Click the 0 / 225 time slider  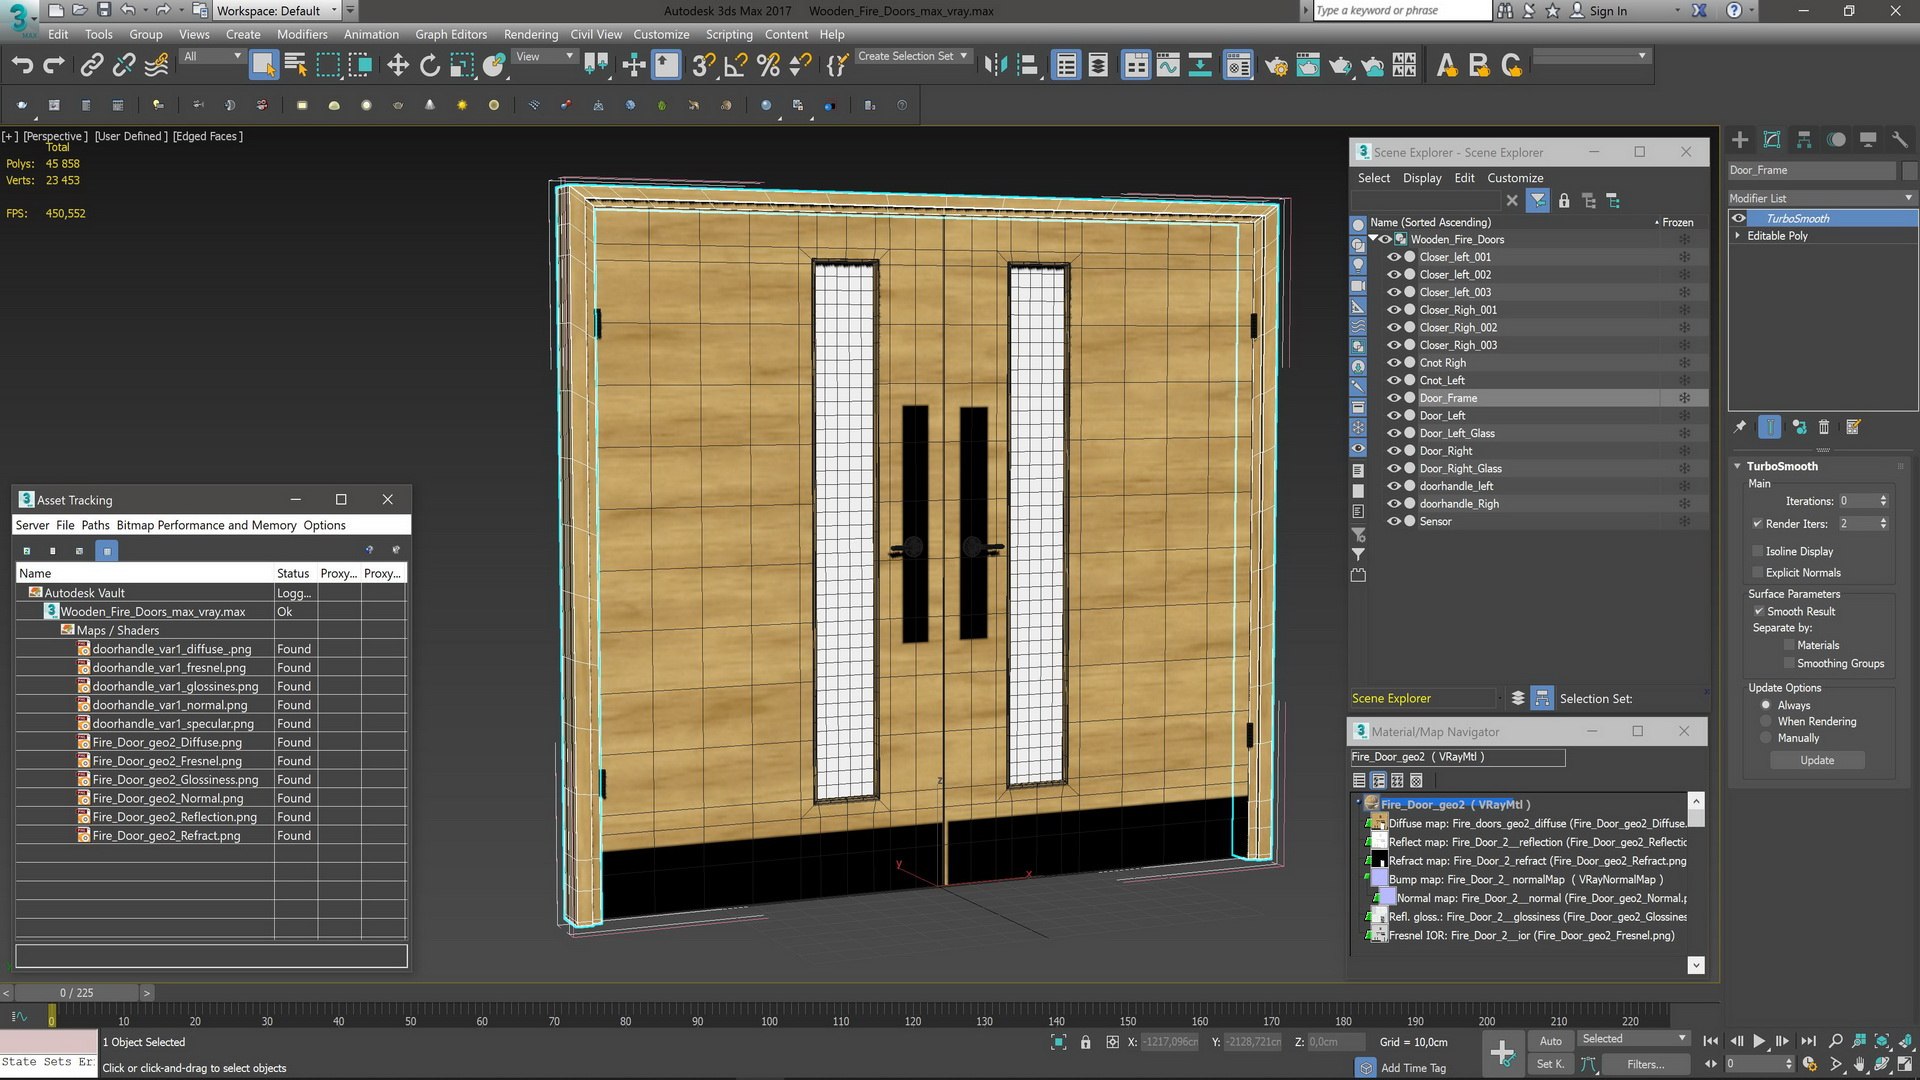pyautogui.click(x=76, y=992)
